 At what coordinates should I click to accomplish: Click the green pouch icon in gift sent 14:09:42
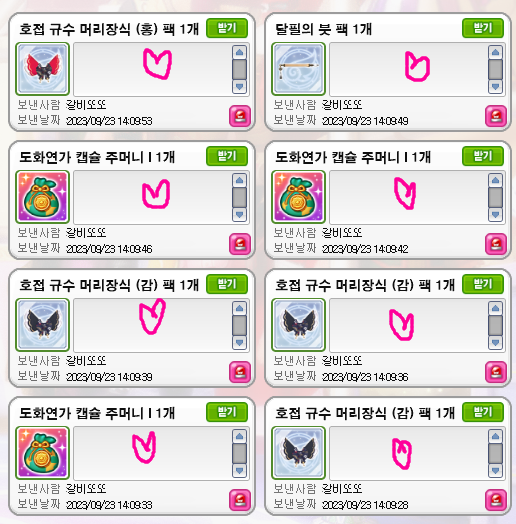click(x=298, y=197)
